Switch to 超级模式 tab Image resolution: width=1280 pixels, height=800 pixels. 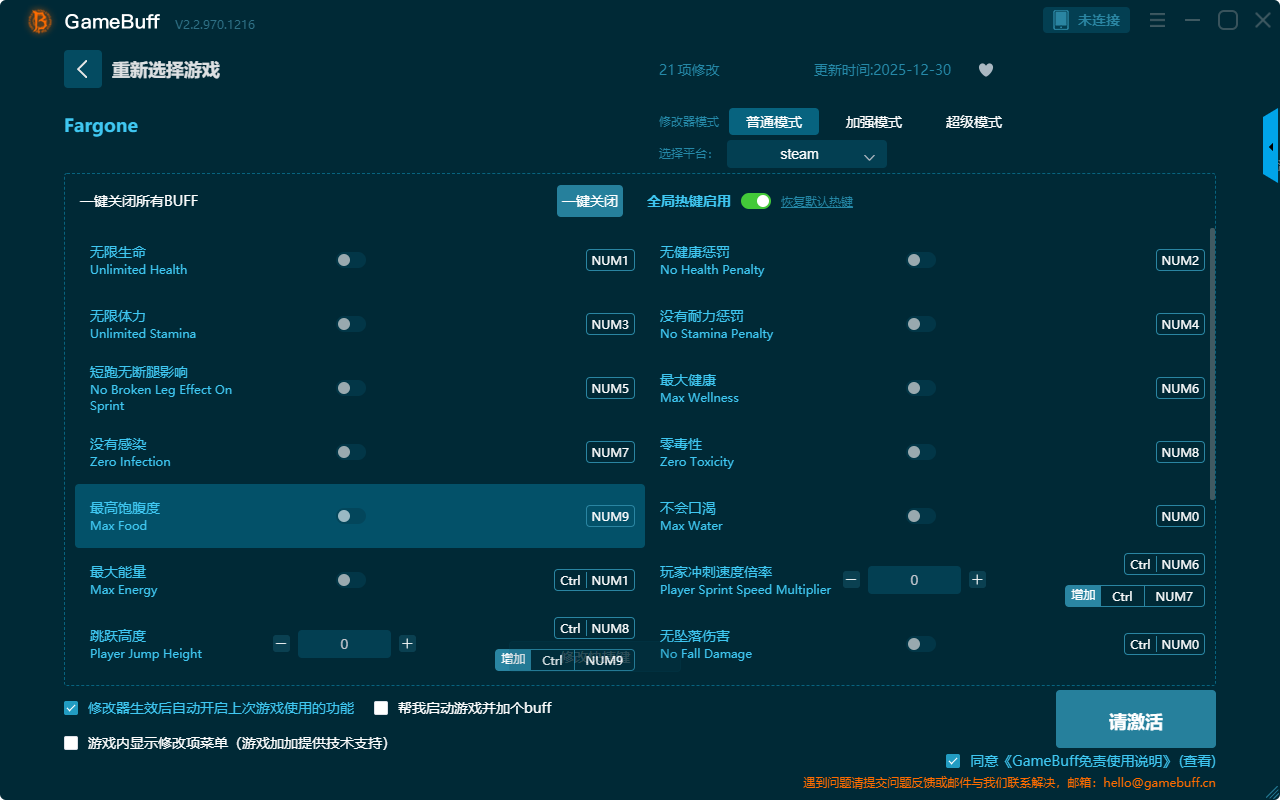(x=973, y=122)
